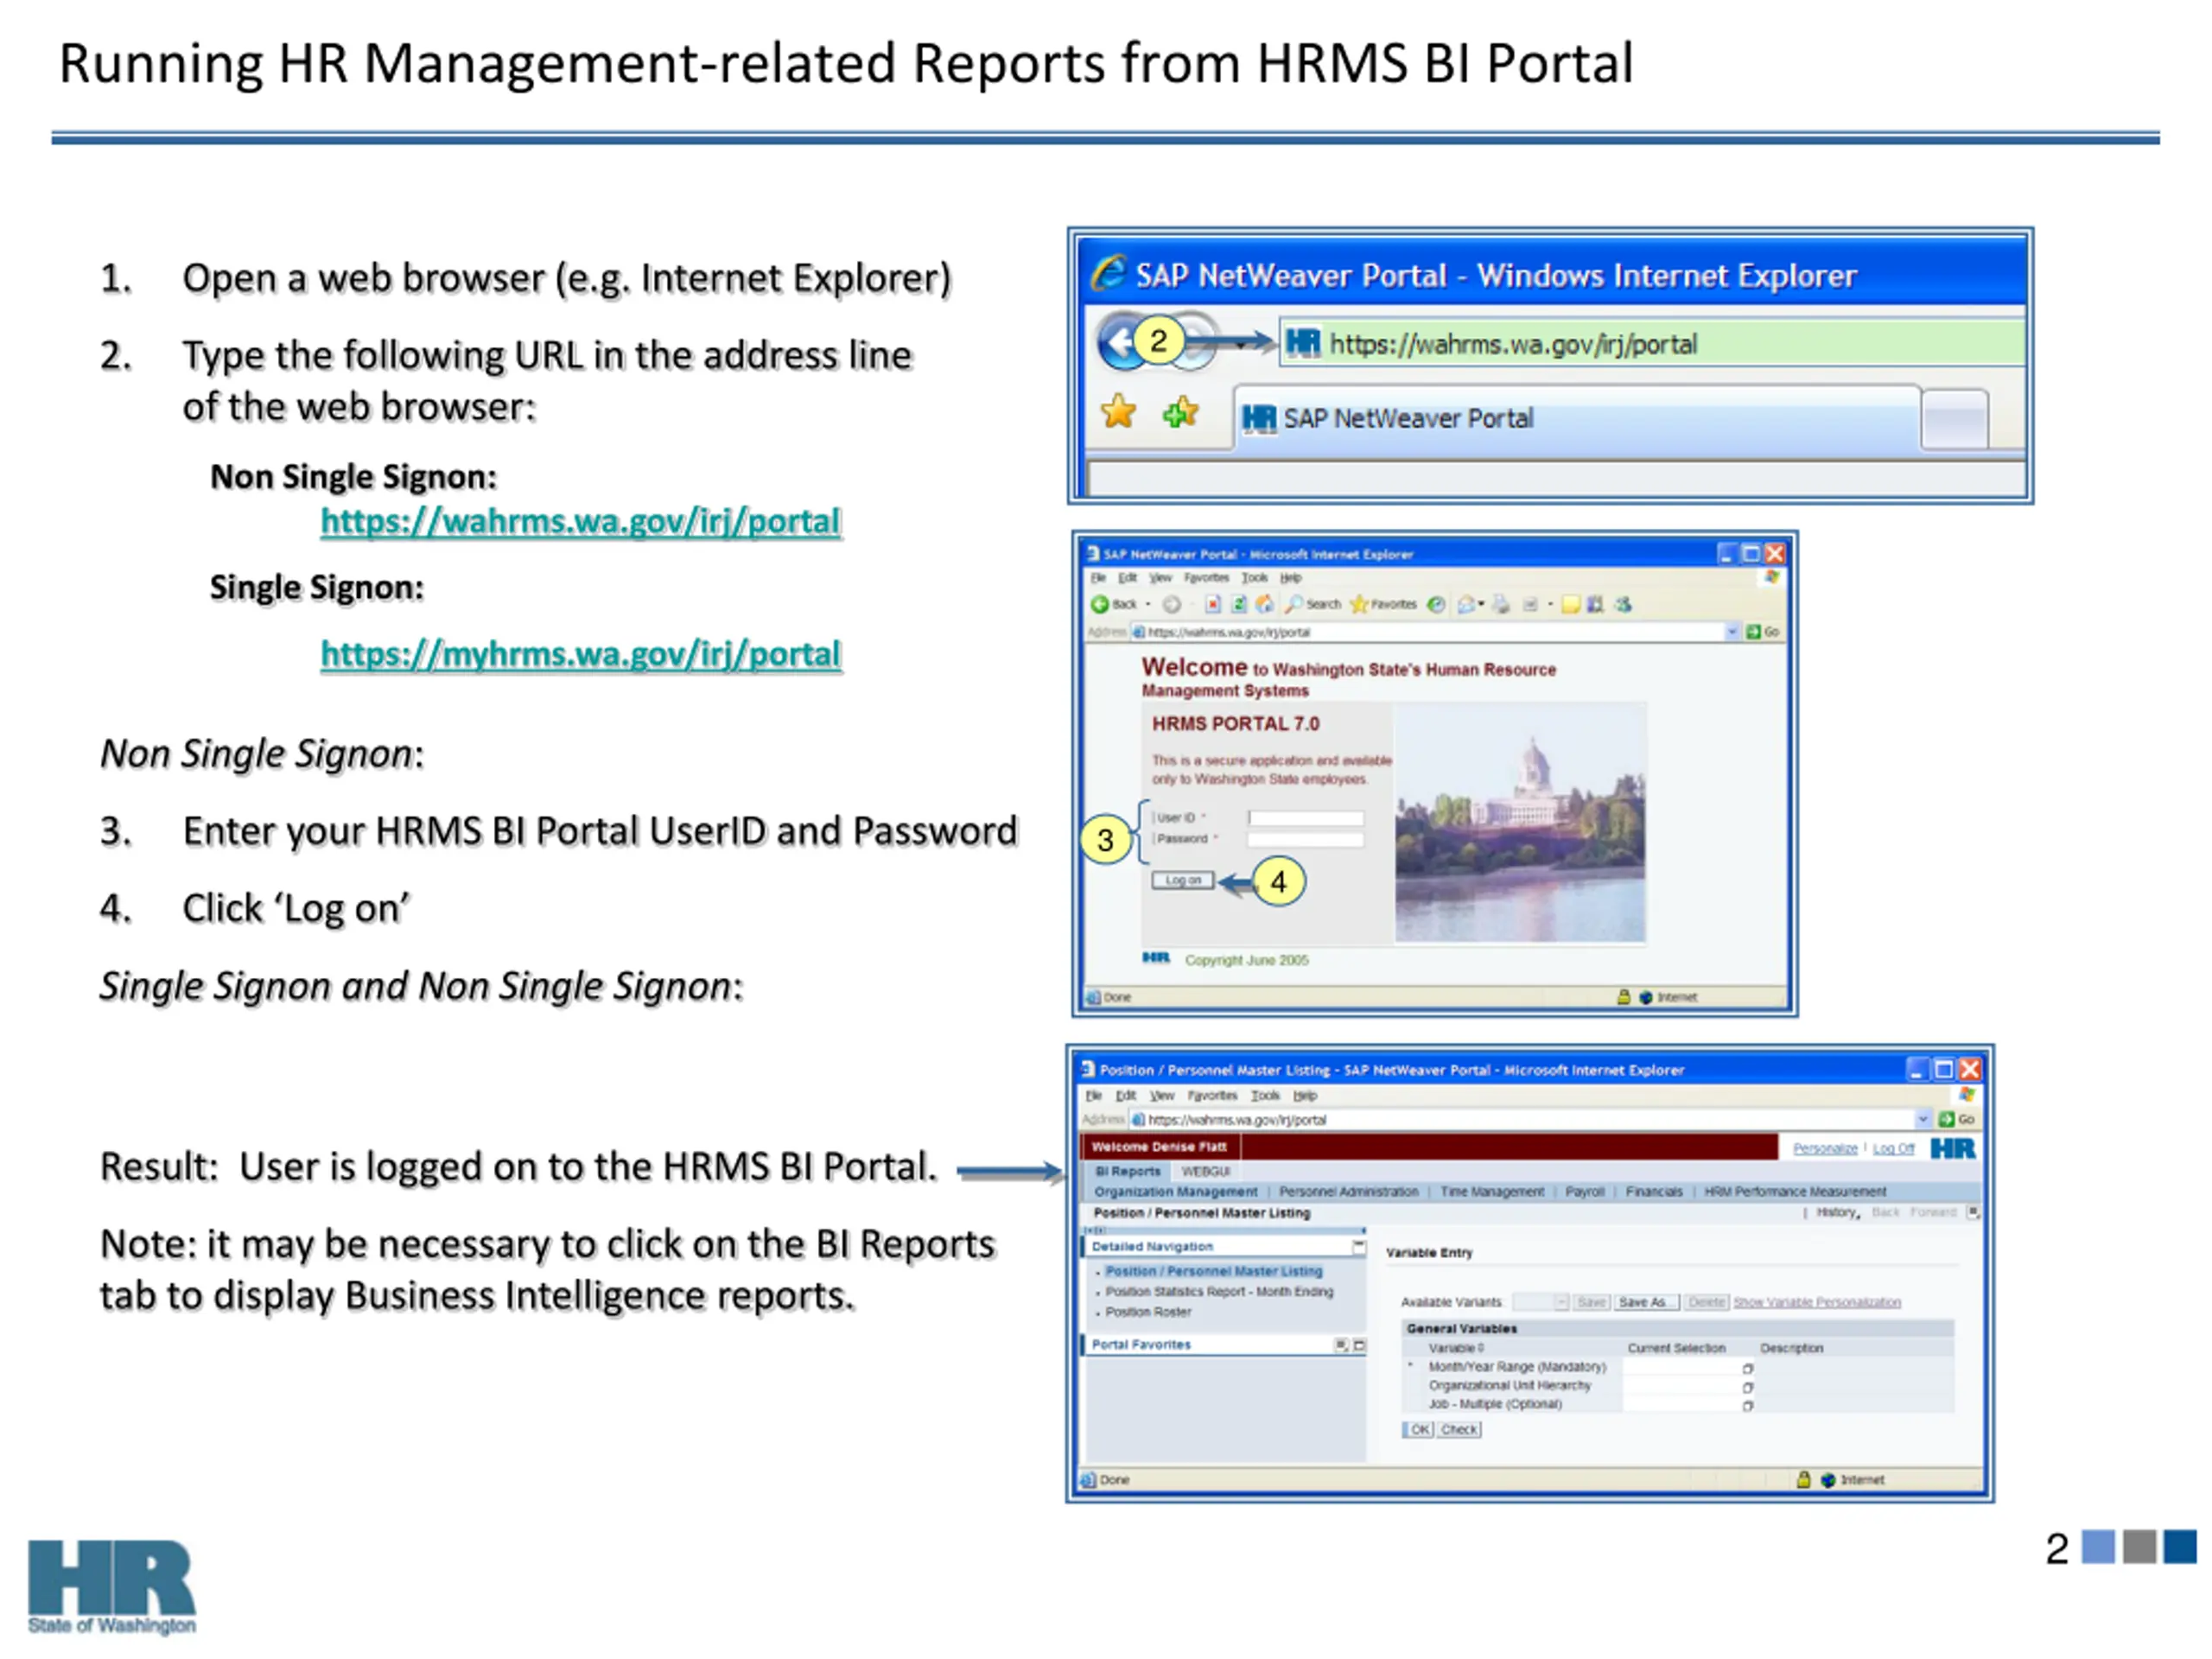Click the Home icon in login window toolbar
Viewport: 2212px width, 1659px height.
(1265, 604)
